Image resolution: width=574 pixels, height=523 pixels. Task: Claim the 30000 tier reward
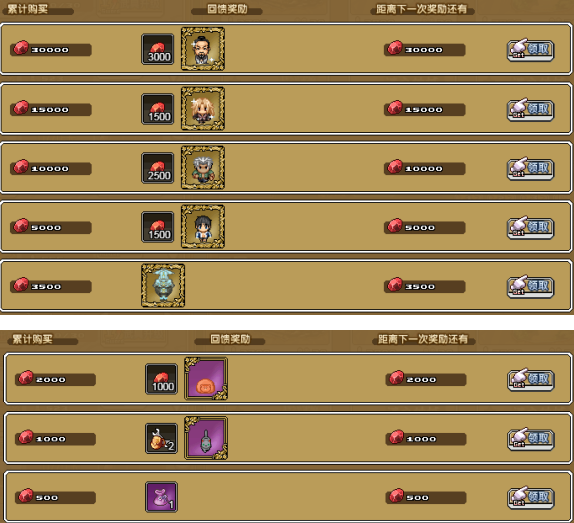(x=530, y=50)
